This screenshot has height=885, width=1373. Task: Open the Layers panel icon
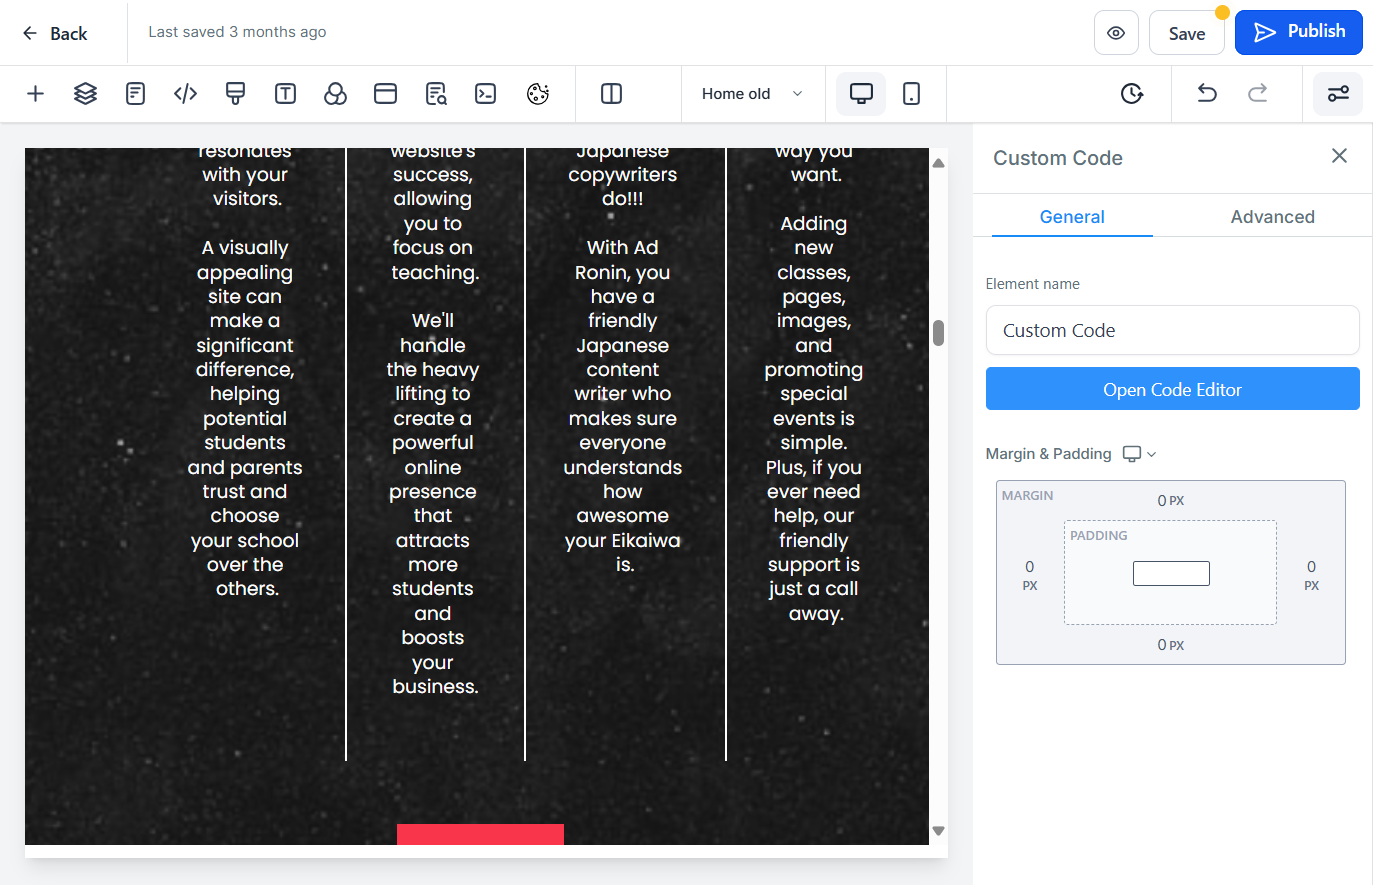tap(85, 94)
